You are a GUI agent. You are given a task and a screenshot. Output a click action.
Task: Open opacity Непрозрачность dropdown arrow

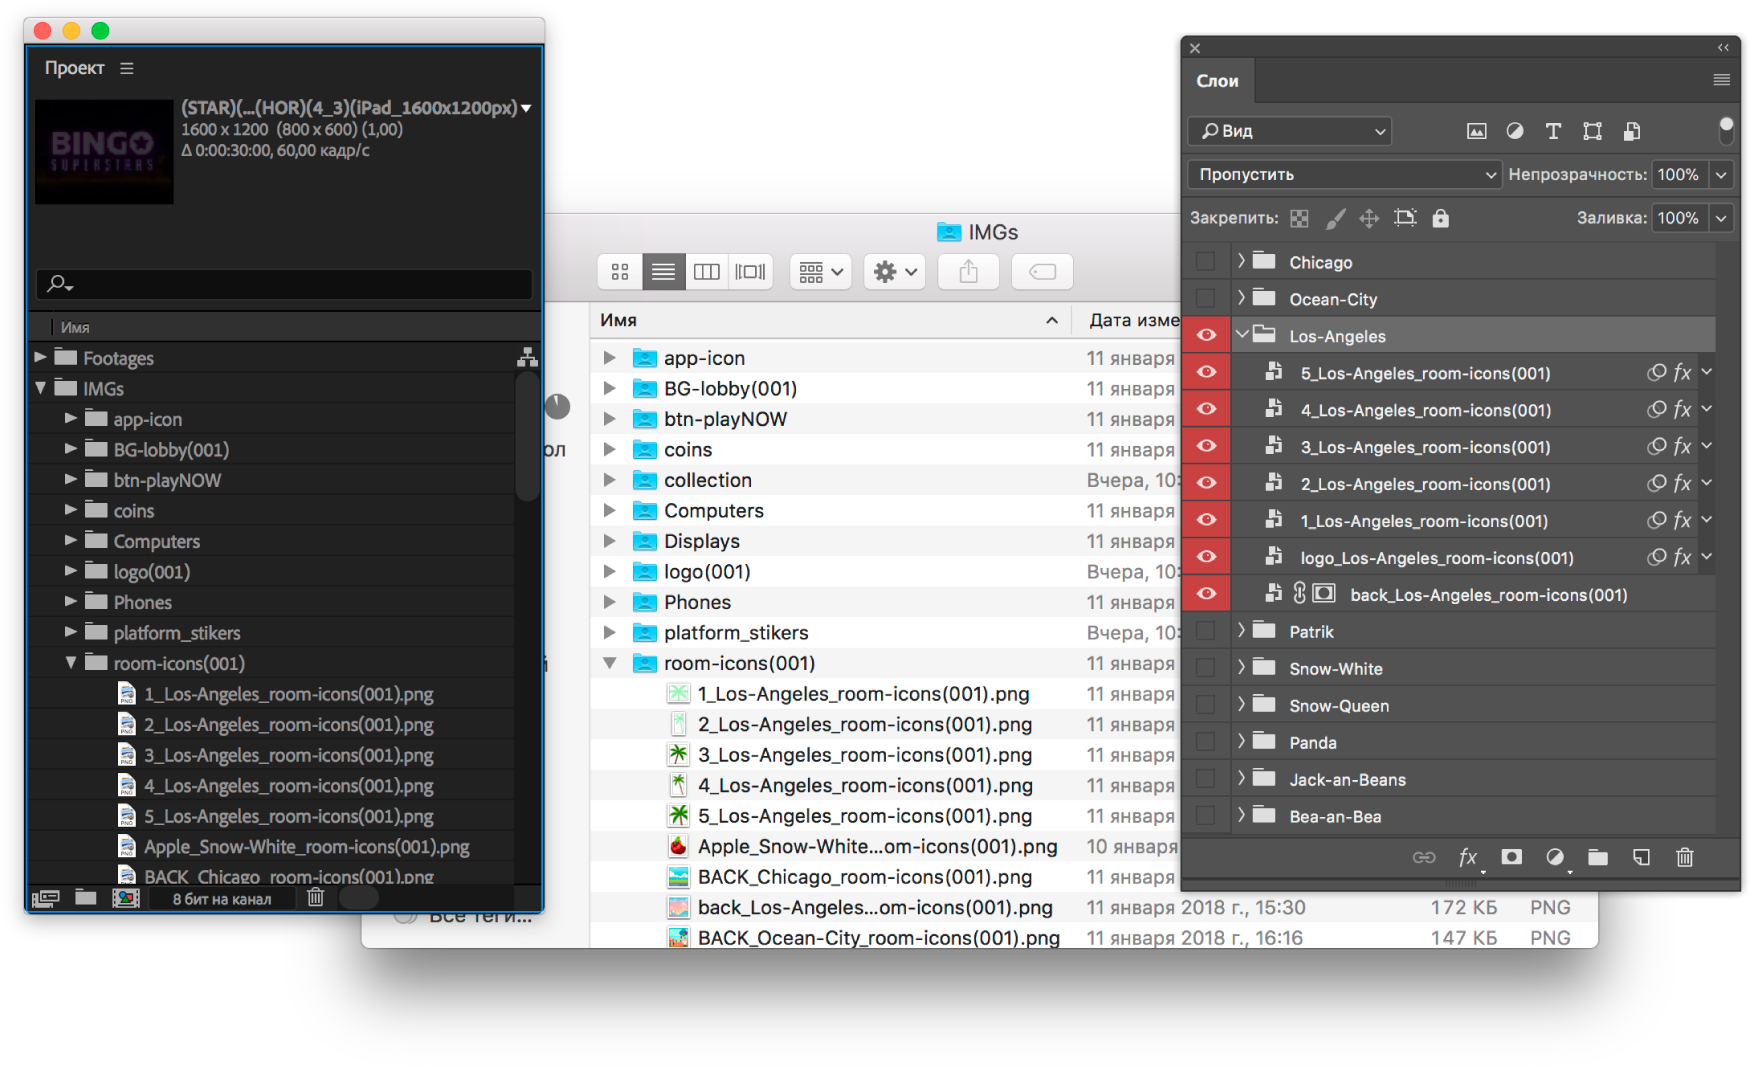click(1721, 174)
